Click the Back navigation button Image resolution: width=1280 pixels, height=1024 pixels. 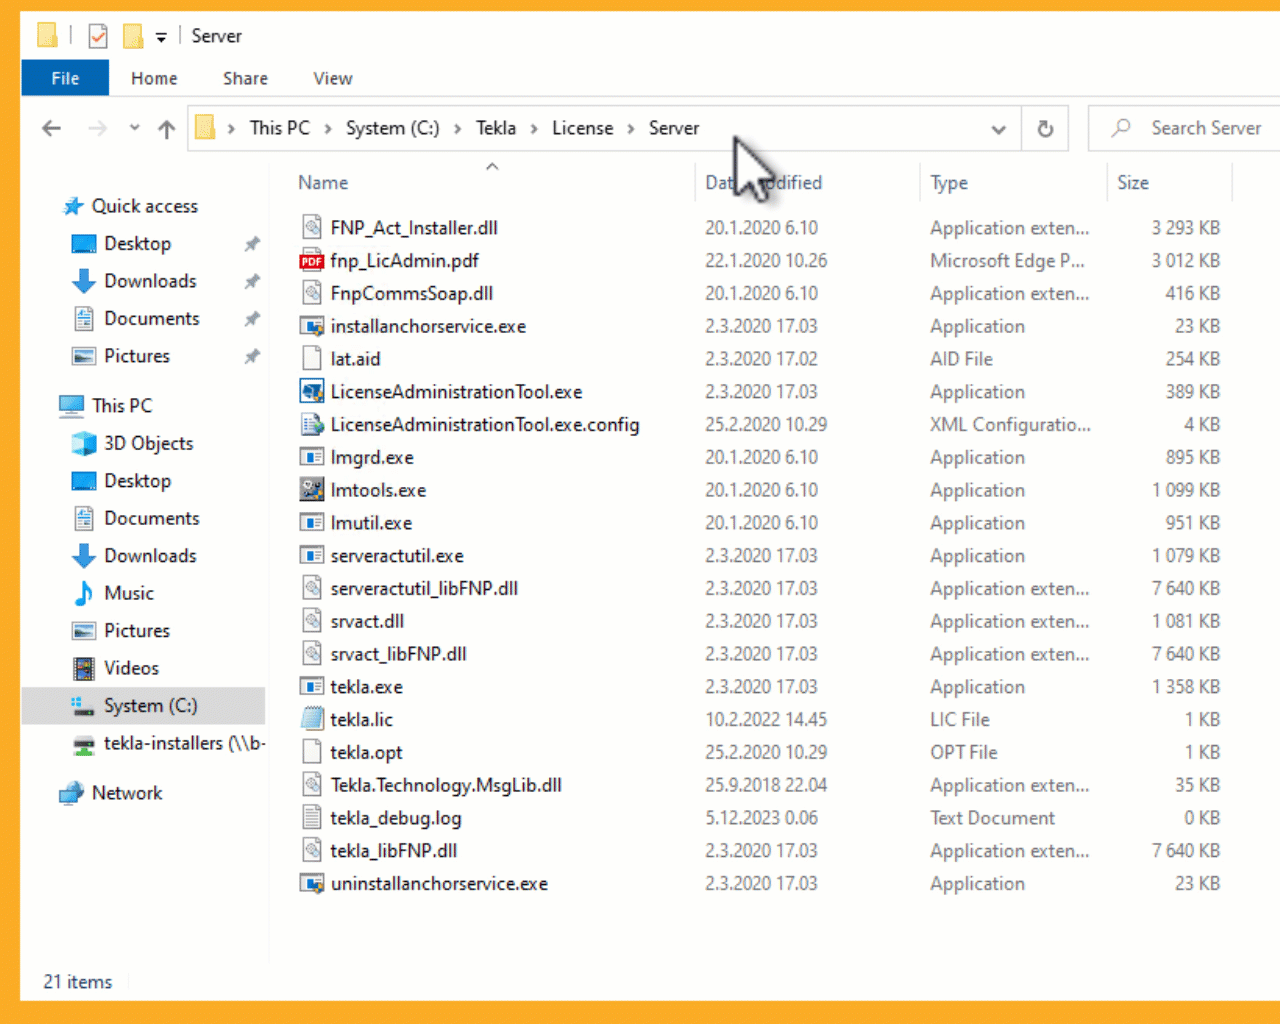(x=51, y=128)
